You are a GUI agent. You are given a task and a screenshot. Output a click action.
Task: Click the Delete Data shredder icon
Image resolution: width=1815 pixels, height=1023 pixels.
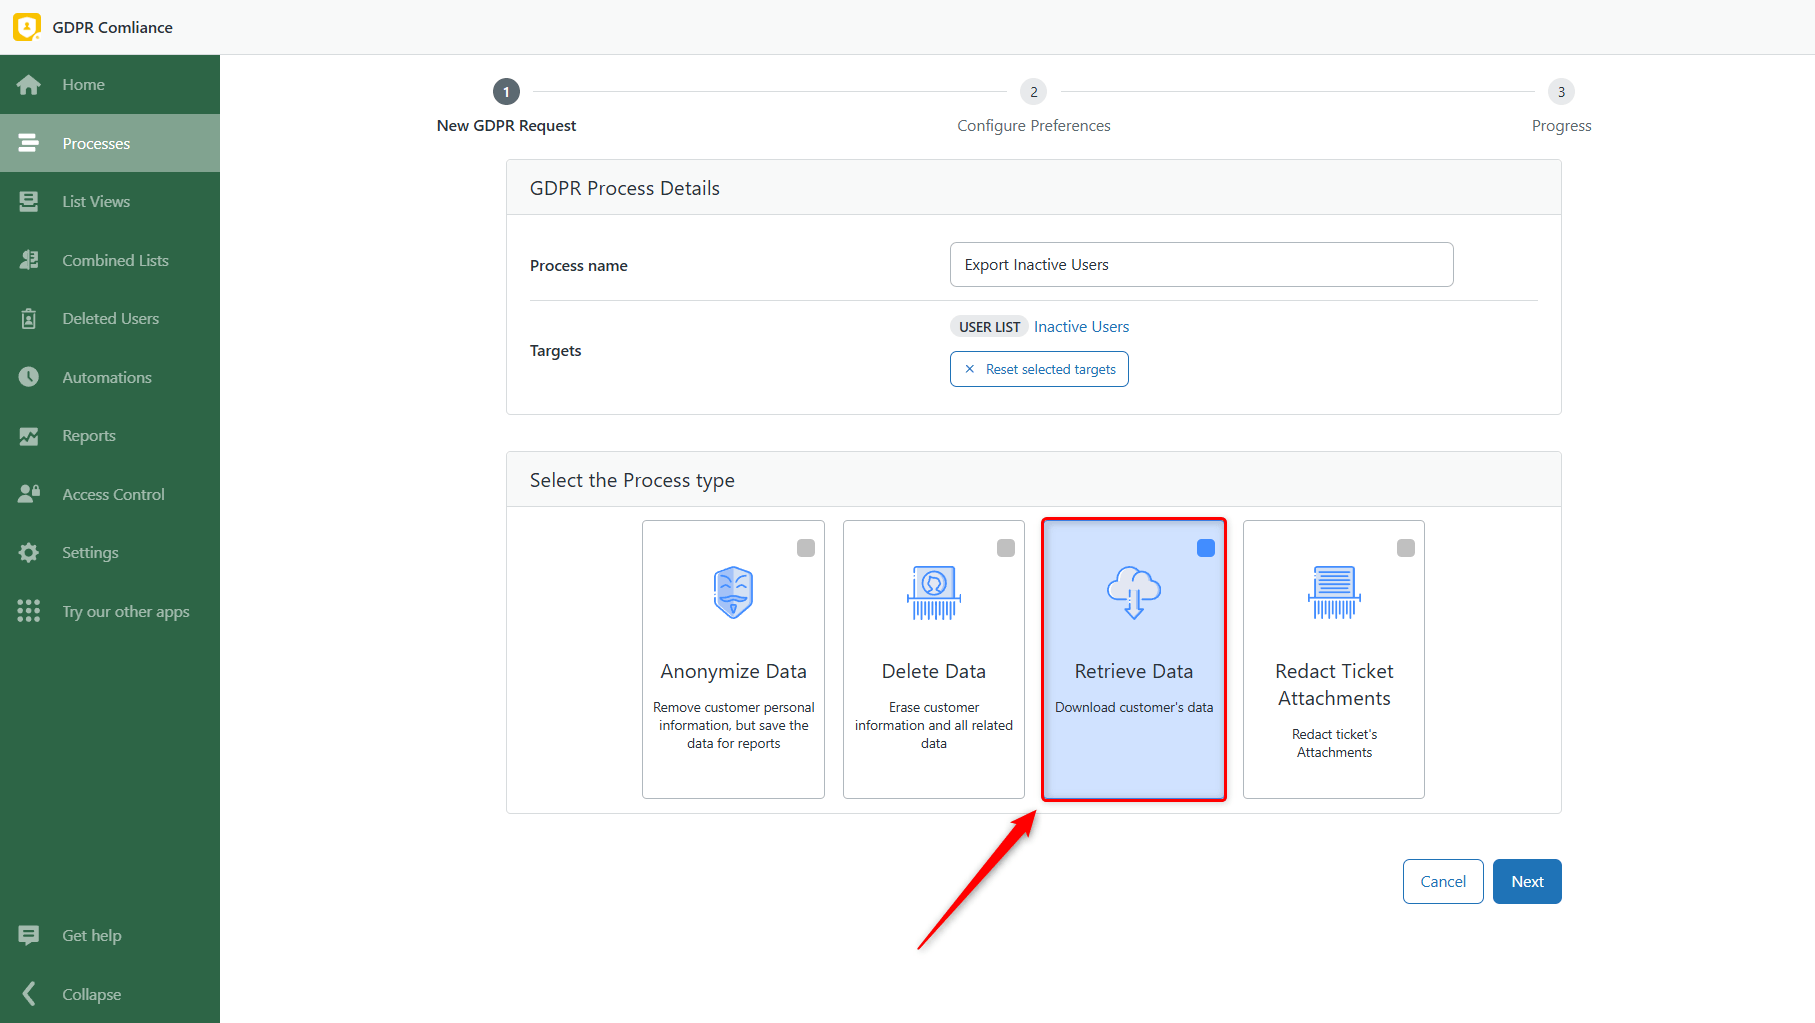[x=934, y=592]
